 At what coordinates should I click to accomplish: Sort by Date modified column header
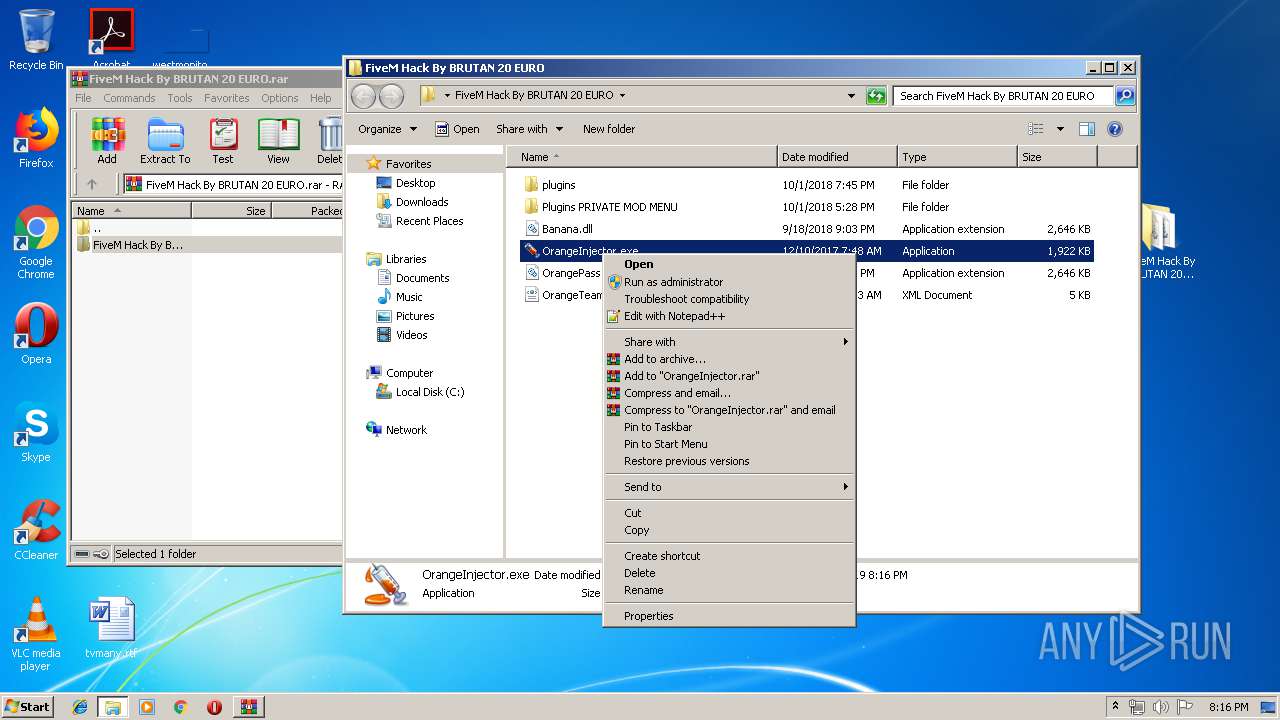tap(837, 157)
